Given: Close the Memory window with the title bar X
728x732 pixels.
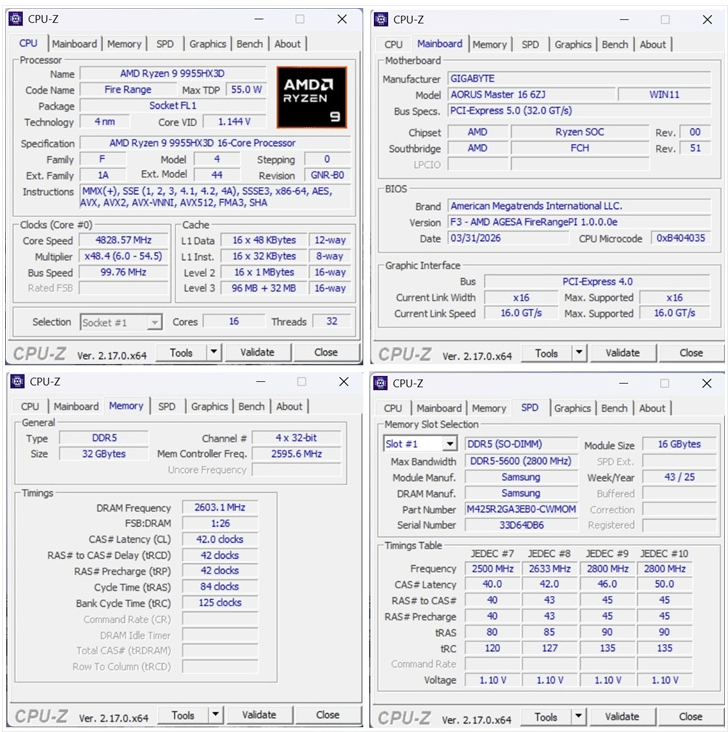Looking at the screenshot, I should (x=344, y=382).
